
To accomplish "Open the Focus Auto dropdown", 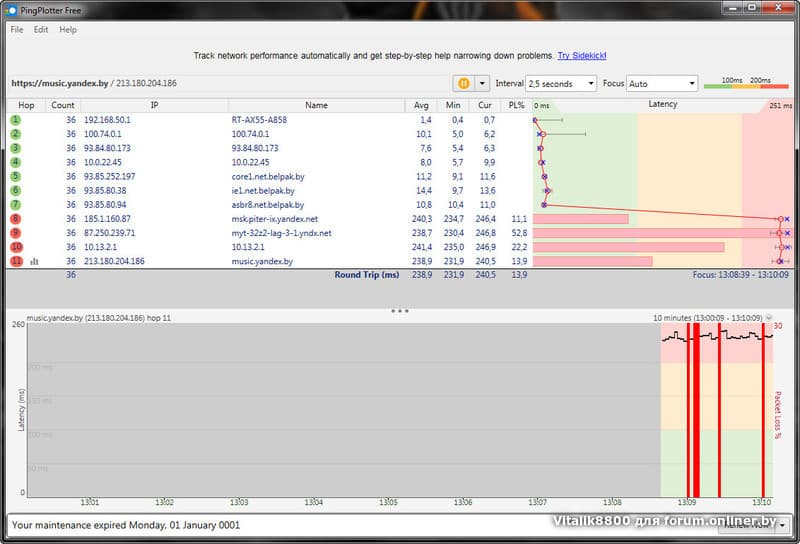I will tap(661, 84).
